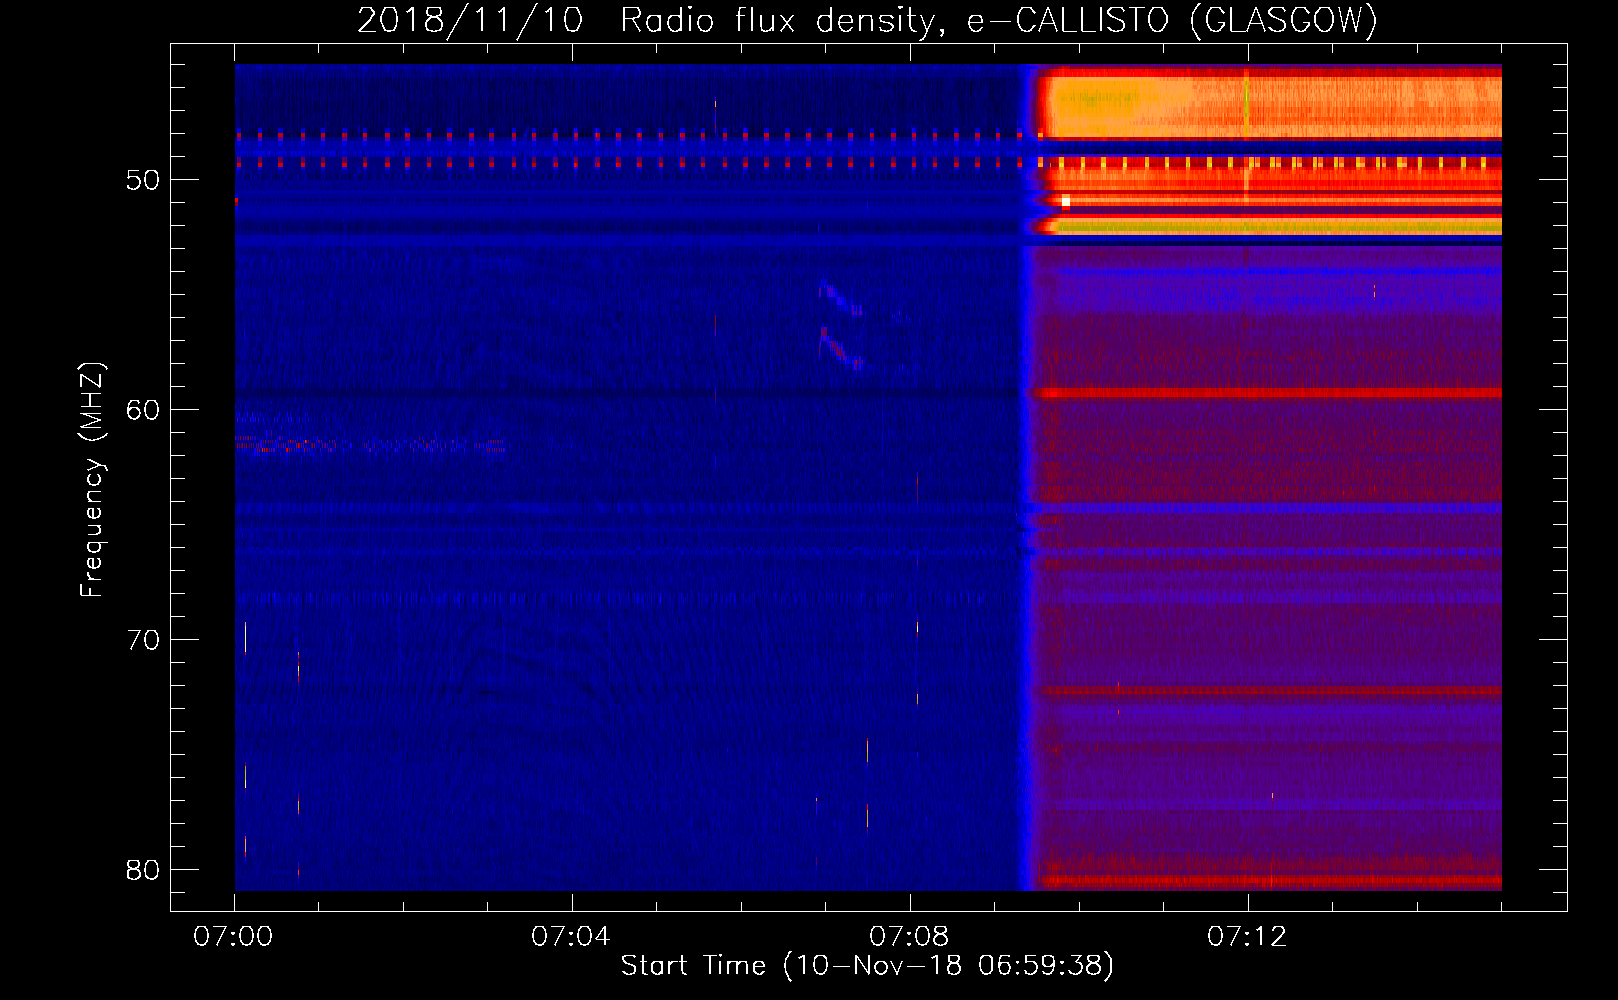
Task: Click the 80 frequency tick label
Action: click(x=143, y=870)
